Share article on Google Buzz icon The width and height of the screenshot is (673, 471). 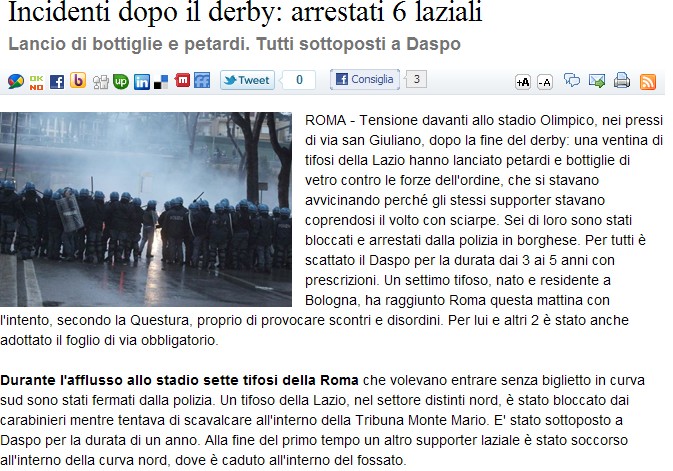coord(16,81)
